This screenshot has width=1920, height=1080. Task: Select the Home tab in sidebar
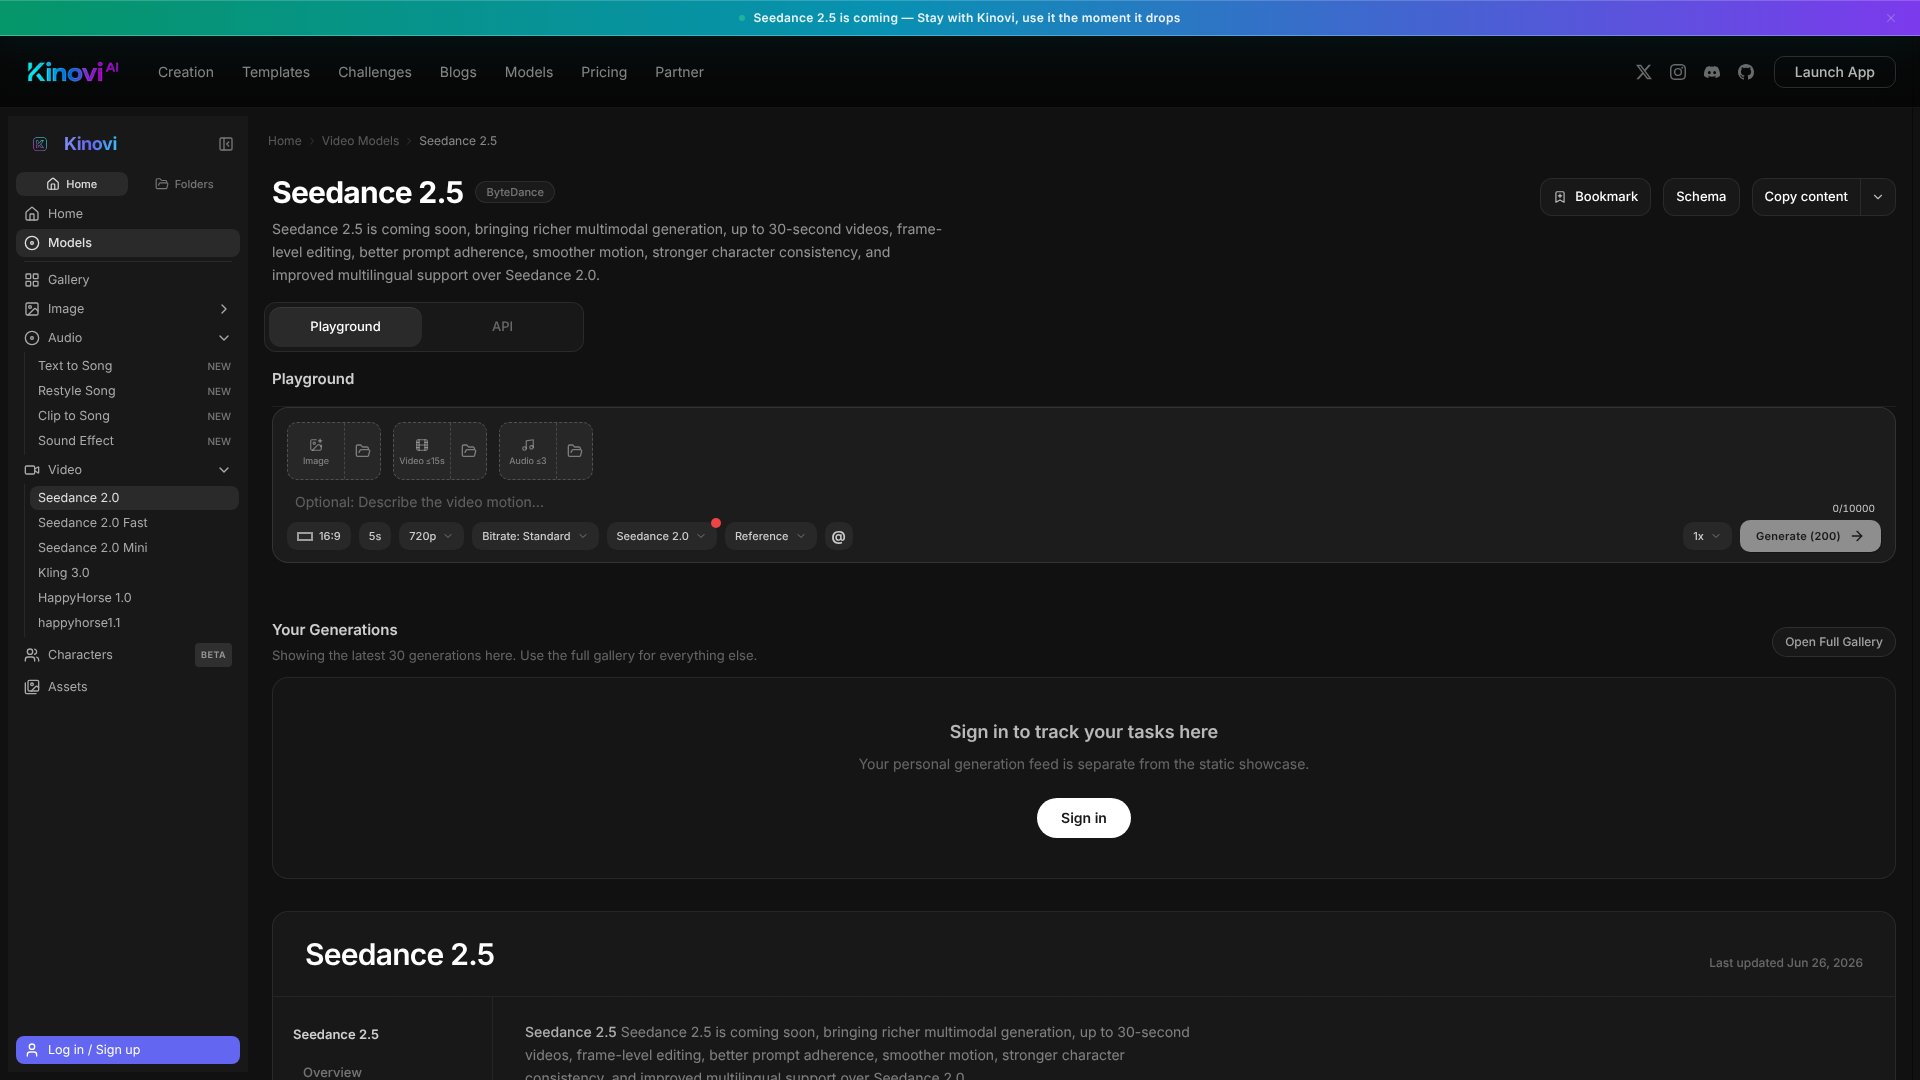tap(72, 184)
